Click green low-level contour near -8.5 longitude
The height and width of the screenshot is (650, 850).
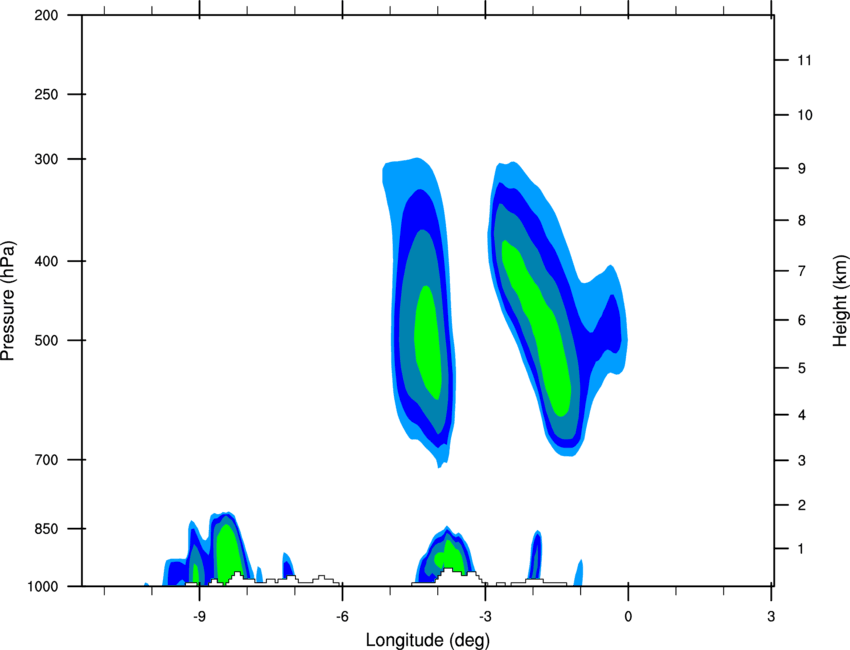[228, 552]
